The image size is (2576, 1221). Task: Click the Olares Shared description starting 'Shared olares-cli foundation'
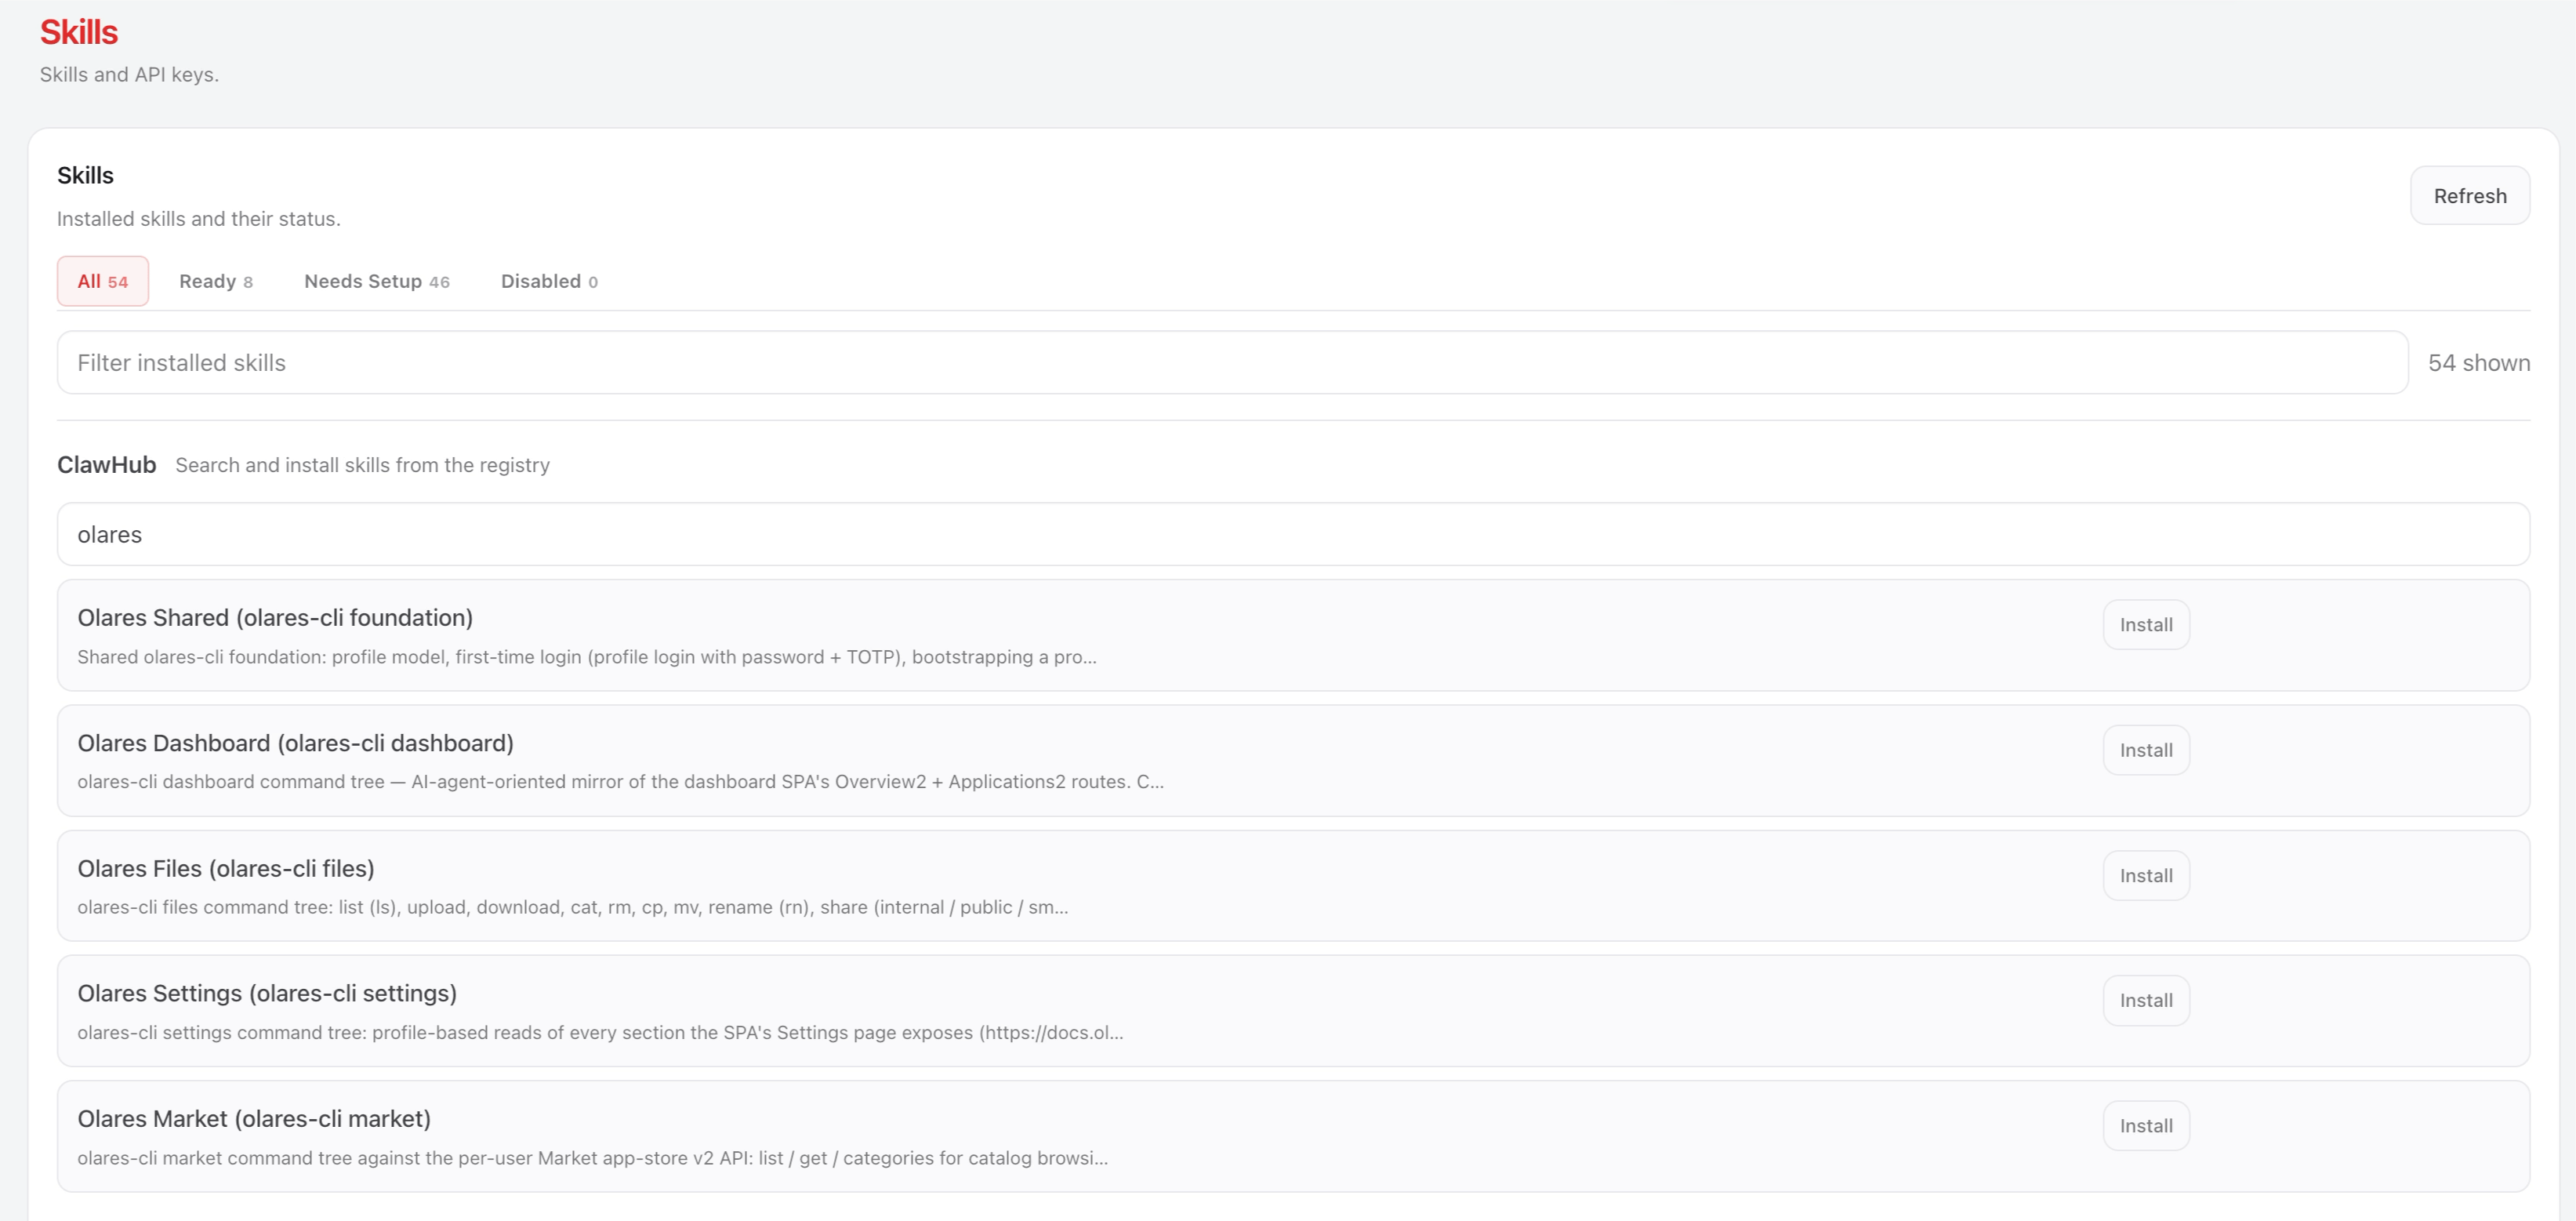[x=587, y=657]
